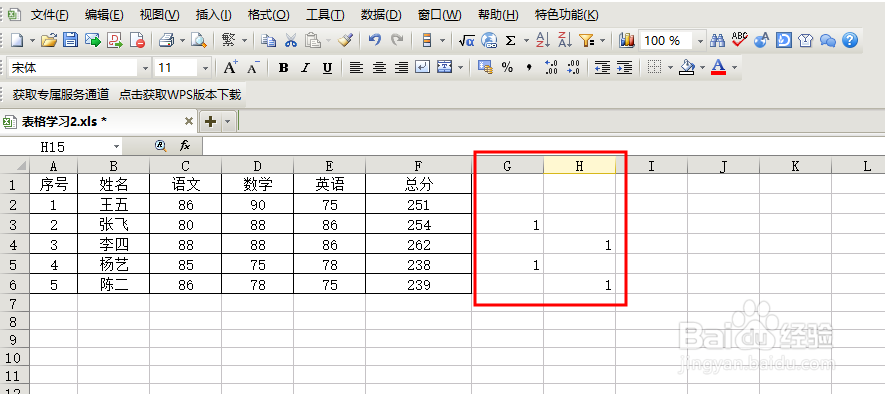885x394 pixels.
Task: Open the font color dropdown arrow
Action: (x=734, y=68)
